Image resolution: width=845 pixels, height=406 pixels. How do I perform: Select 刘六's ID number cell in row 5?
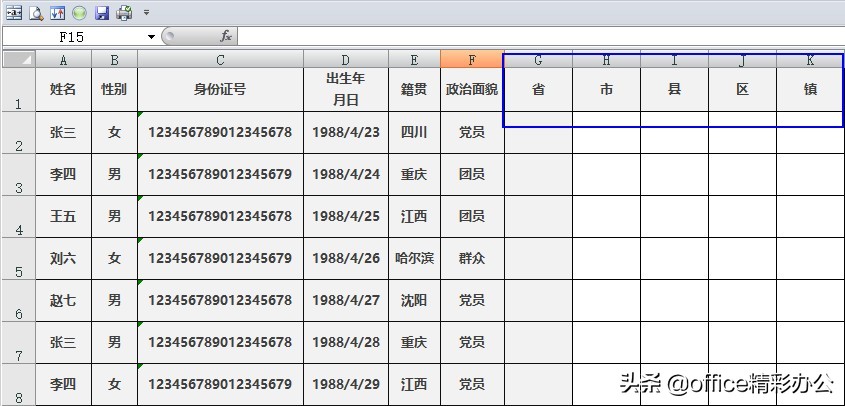[220, 259]
